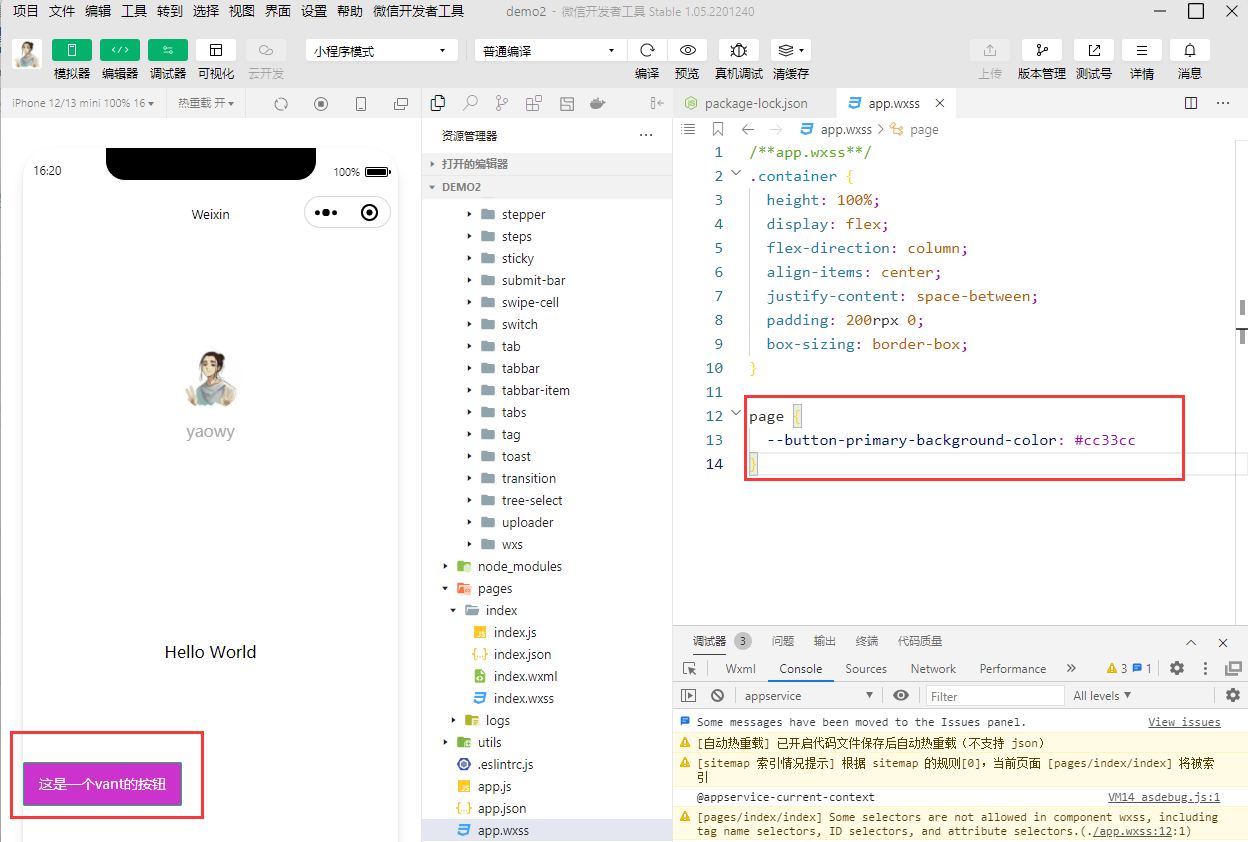The height and width of the screenshot is (842, 1248).
Task: Open the 问题 problems tab
Action: [783, 641]
